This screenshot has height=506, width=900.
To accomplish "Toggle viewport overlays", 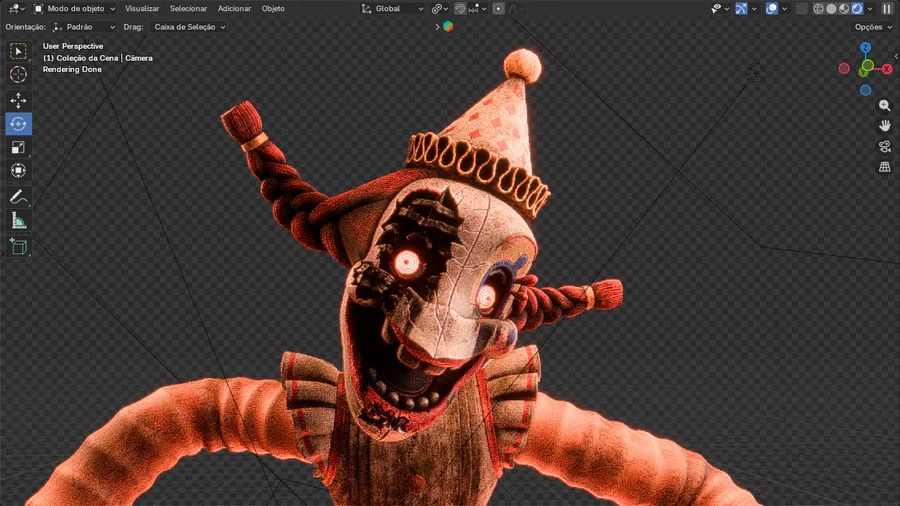I will [x=772, y=9].
